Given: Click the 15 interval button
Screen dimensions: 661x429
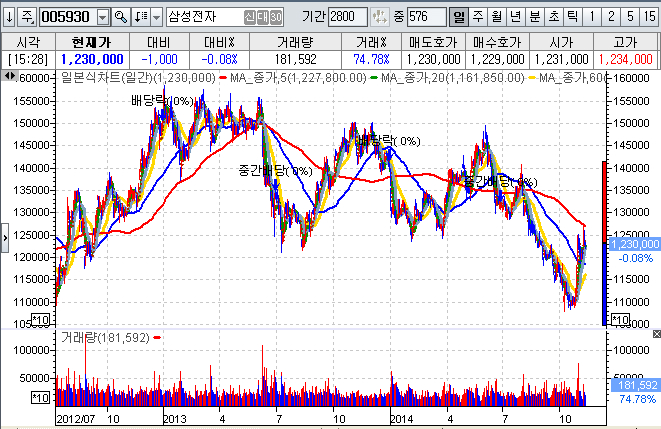Looking at the screenshot, I should point(647,17).
